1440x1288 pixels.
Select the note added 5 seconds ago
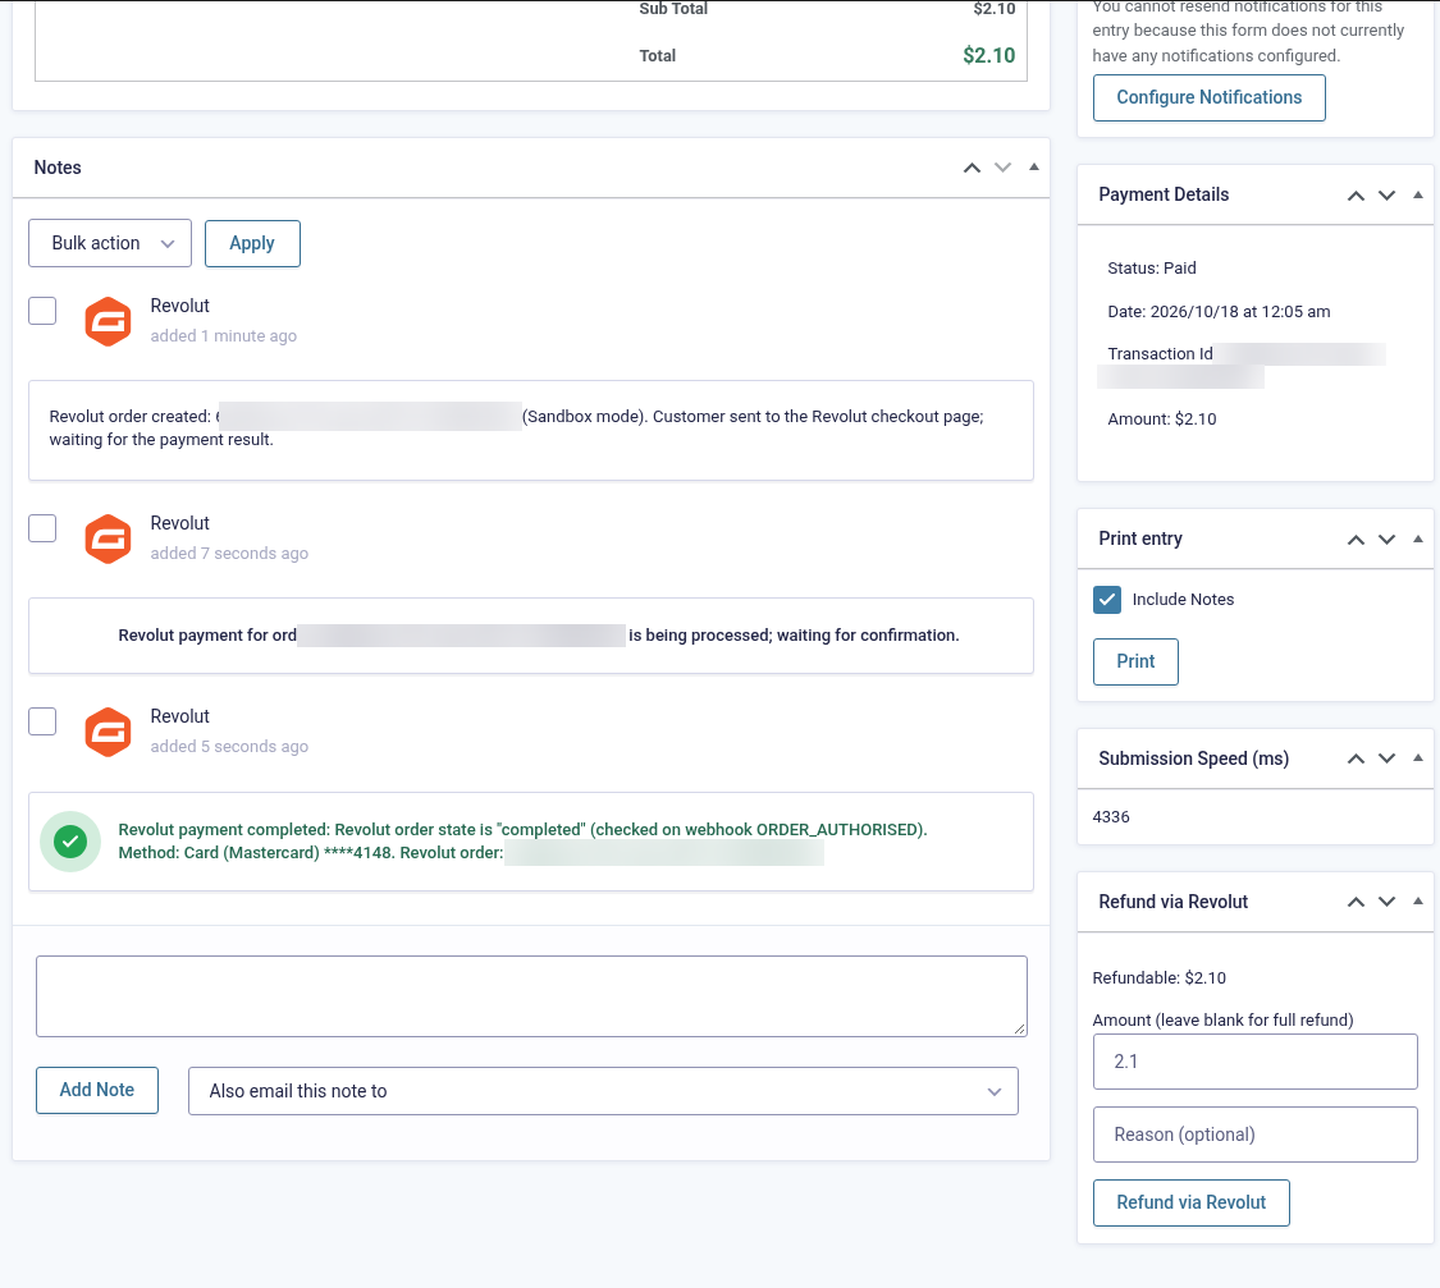(42, 721)
